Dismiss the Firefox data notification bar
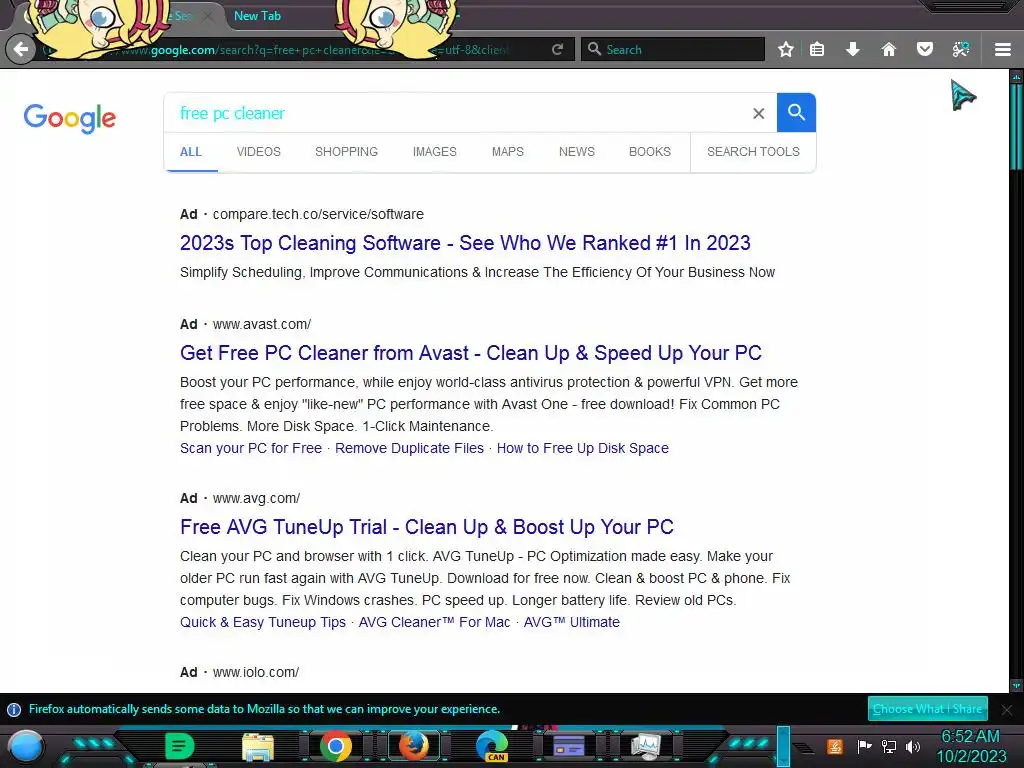 1007,709
